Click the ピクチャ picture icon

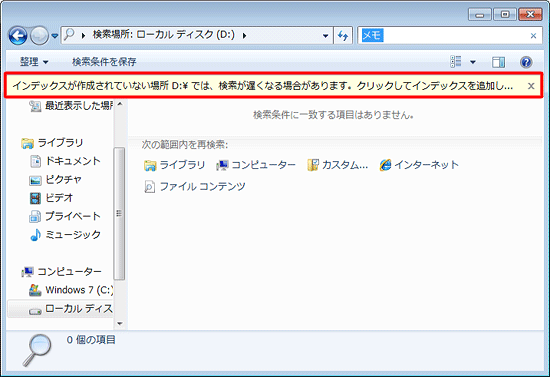click(x=35, y=180)
